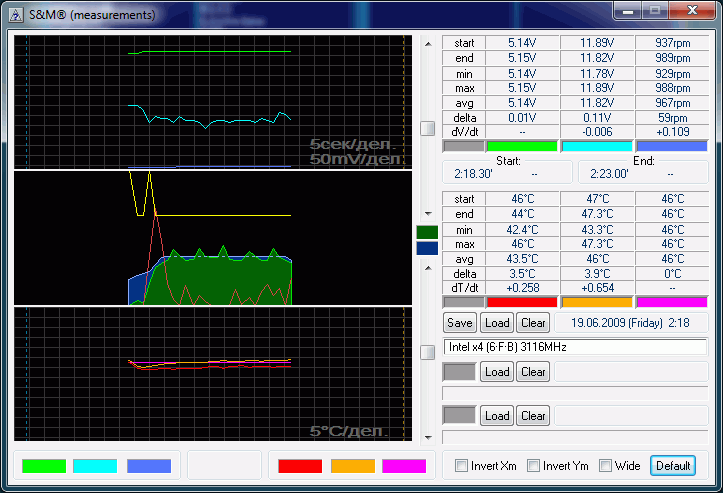Click the bottom orange legend swatch
Screen dimensions: 723x493
coord(353,466)
